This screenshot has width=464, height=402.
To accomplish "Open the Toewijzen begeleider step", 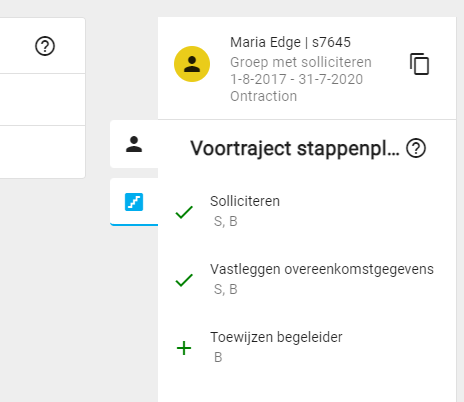I will pos(307,347).
